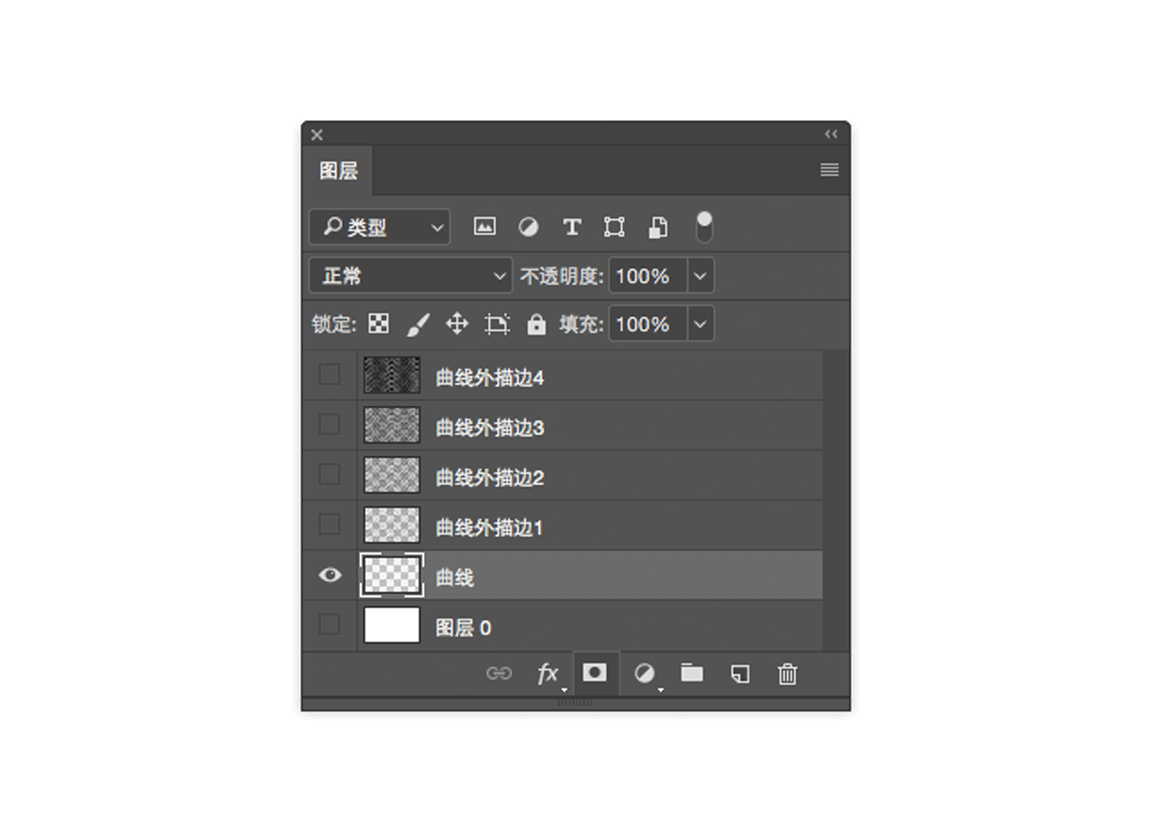The height and width of the screenshot is (835, 1152).
Task: Show the 曲线外描边4 layer
Action: [329, 375]
